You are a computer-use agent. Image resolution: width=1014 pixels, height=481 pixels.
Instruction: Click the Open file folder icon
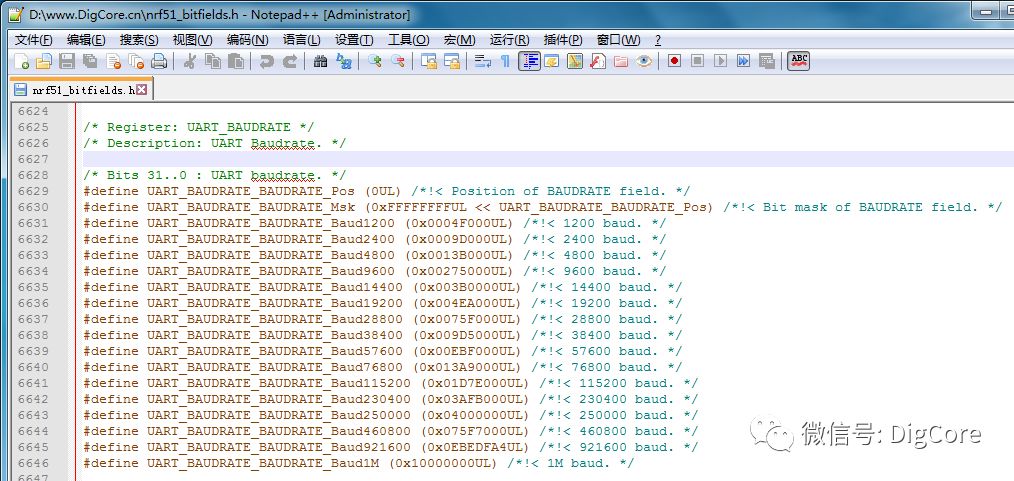tap(43, 61)
